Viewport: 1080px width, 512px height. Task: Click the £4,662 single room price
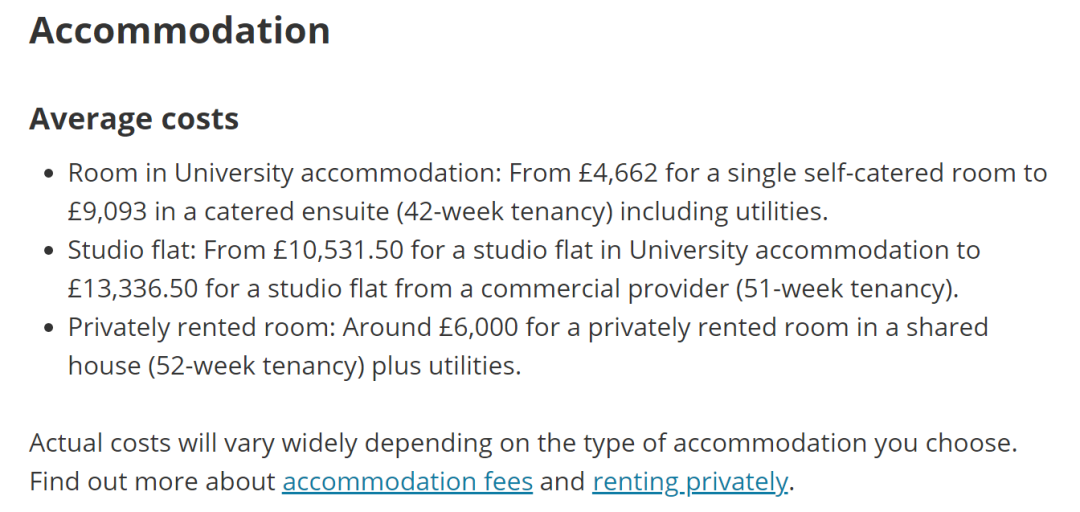click(618, 173)
